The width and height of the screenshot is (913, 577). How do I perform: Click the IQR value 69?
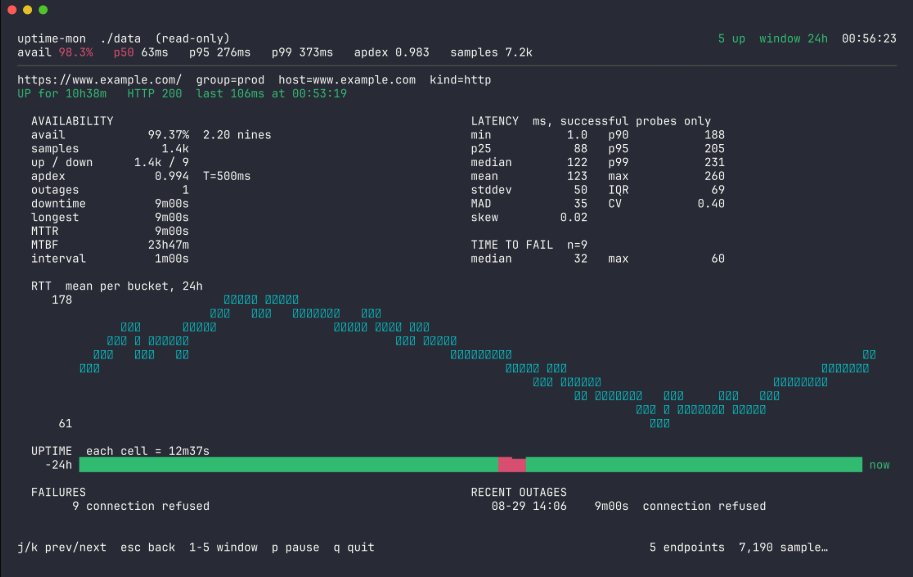pyautogui.click(x=718, y=190)
